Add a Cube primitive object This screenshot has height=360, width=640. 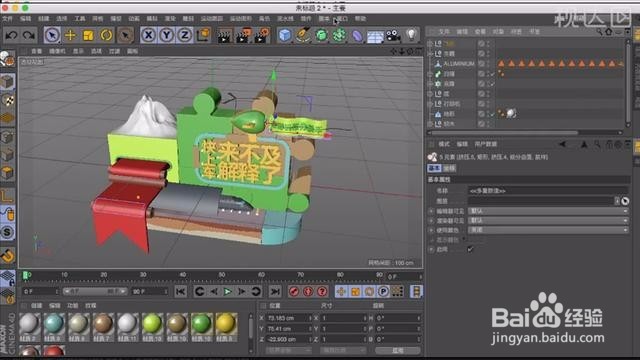click(x=285, y=35)
